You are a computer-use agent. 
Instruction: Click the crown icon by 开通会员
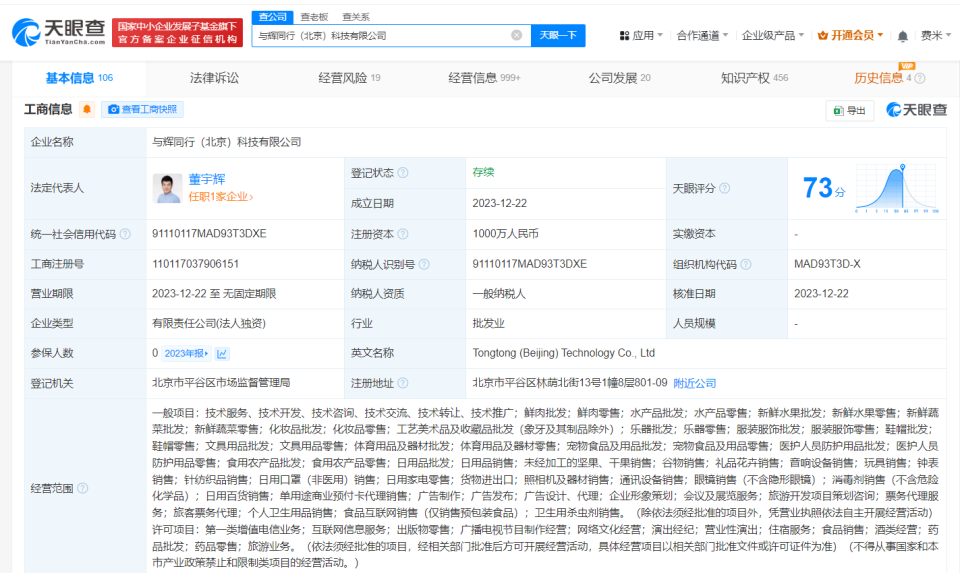coord(823,36)
